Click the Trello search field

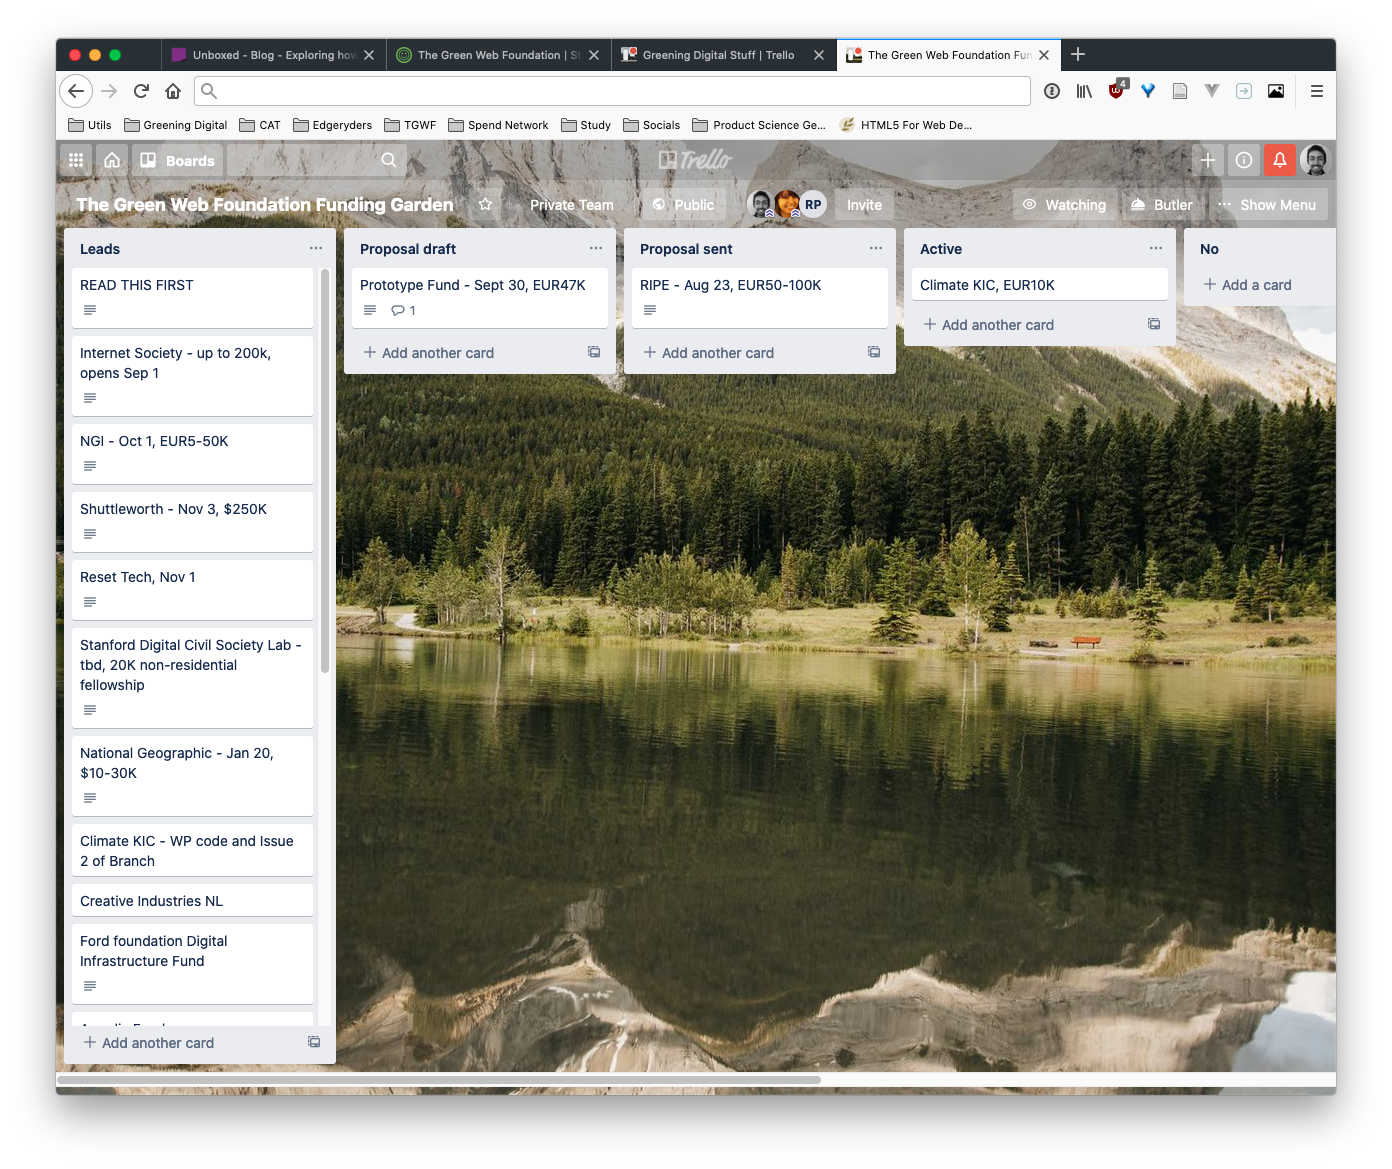point(316,160)
